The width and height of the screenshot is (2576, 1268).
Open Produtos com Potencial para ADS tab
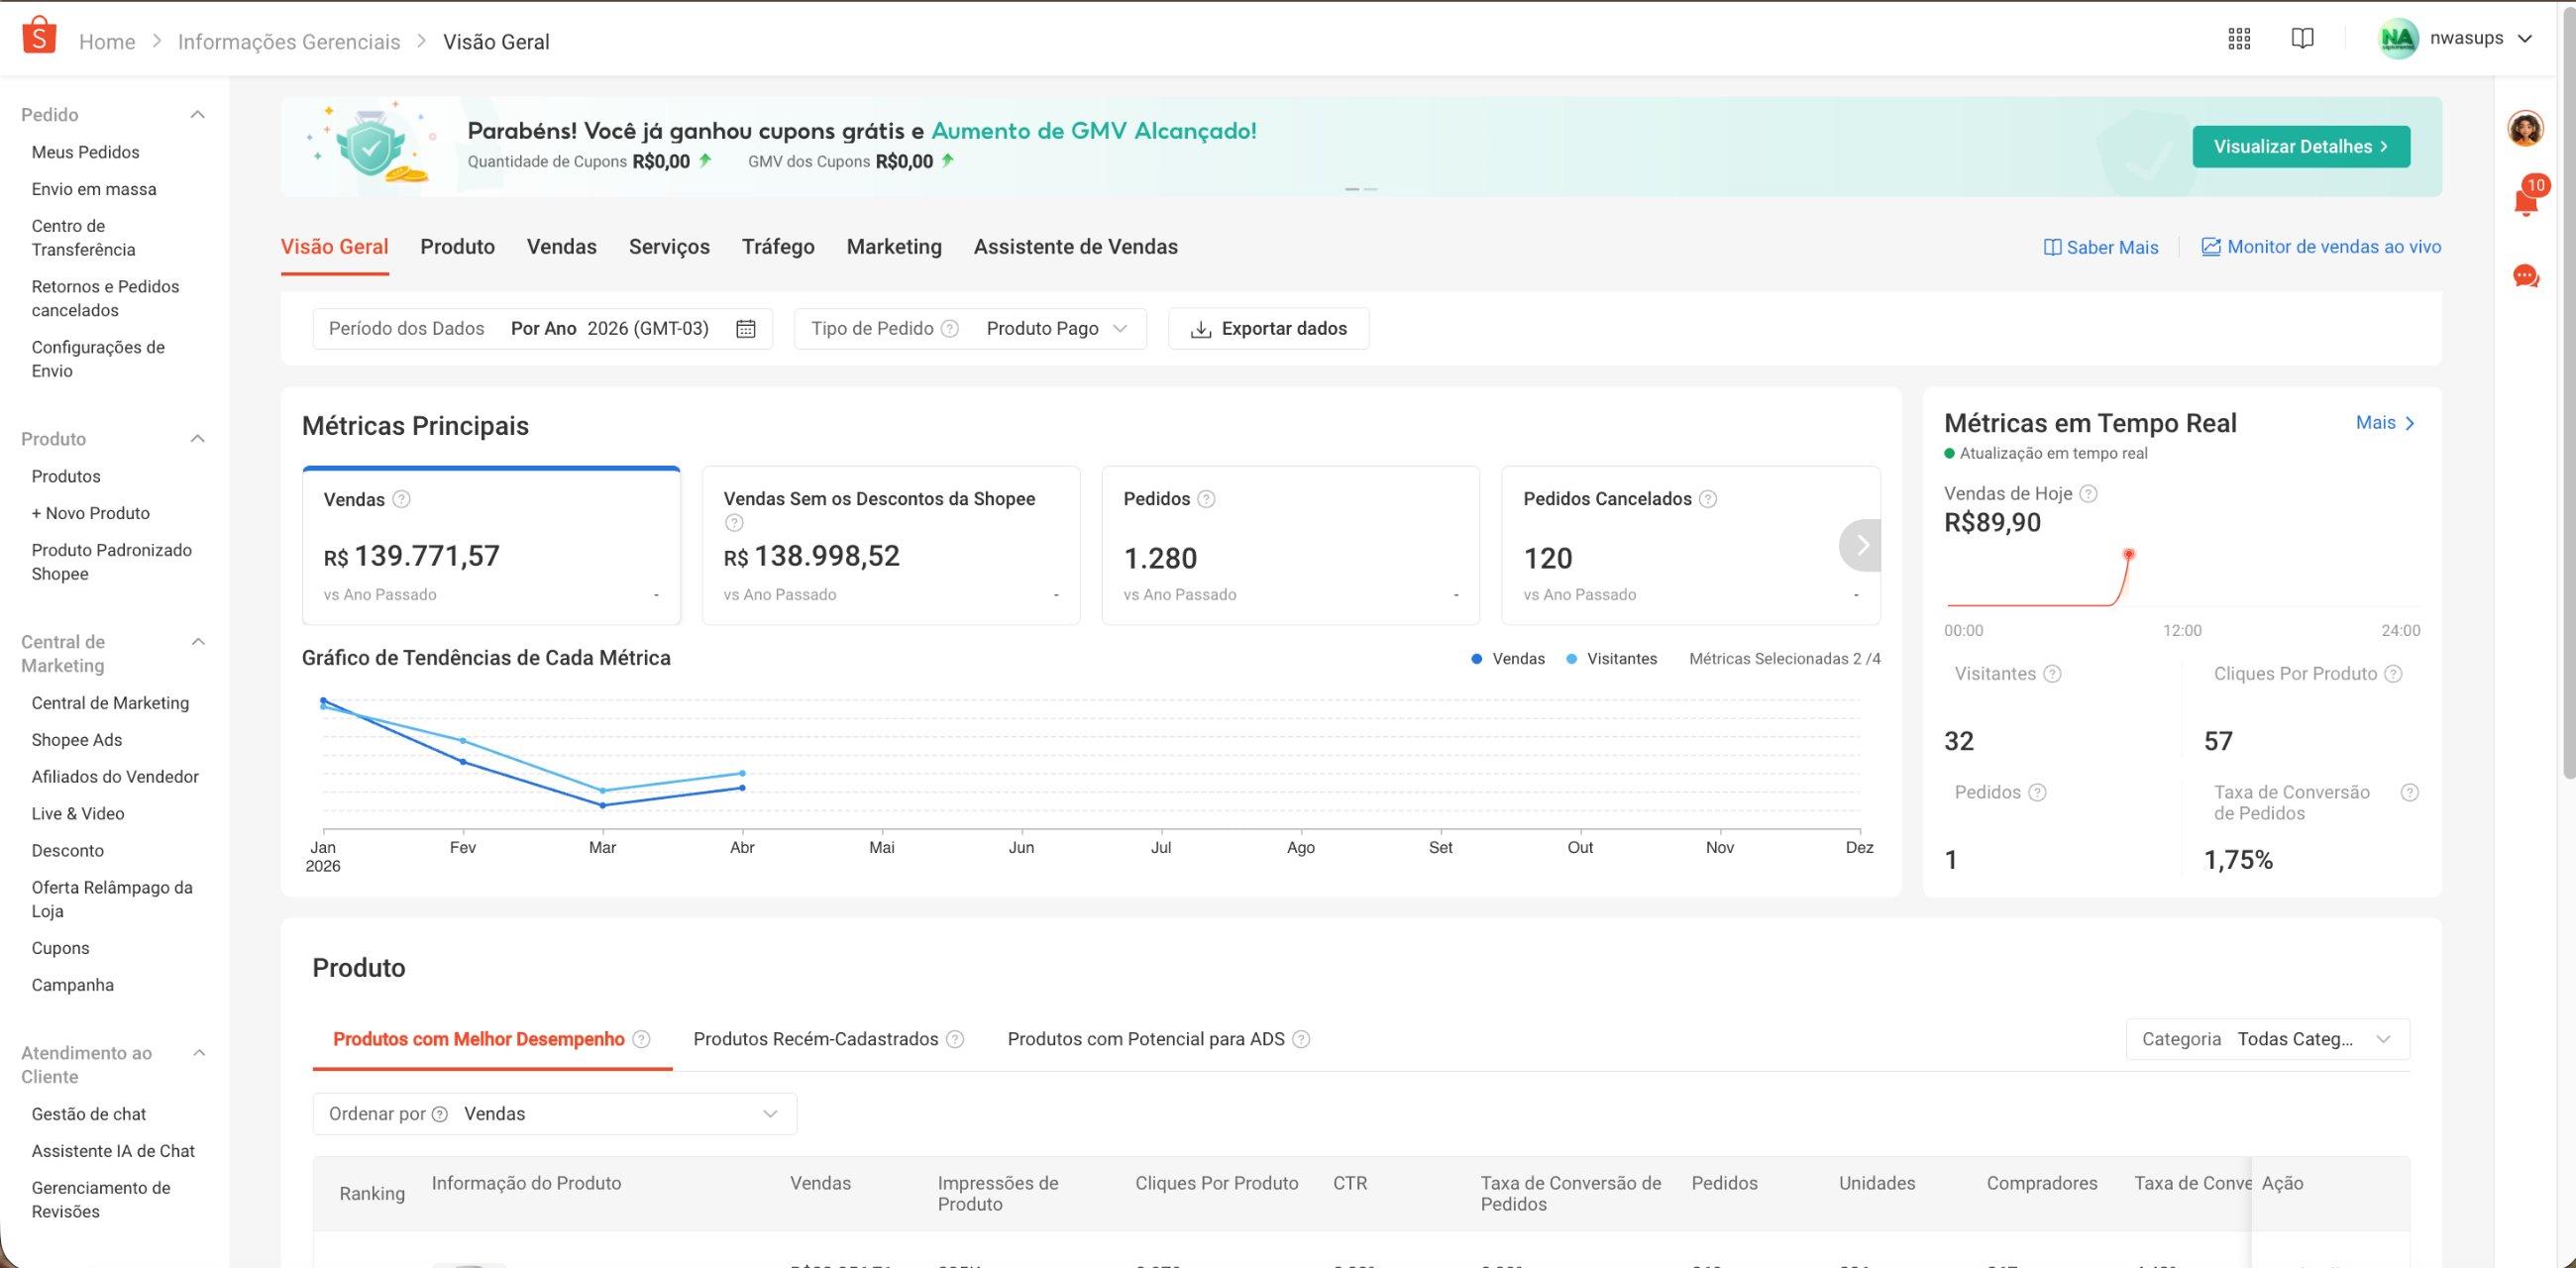tap(1146, 1039)
